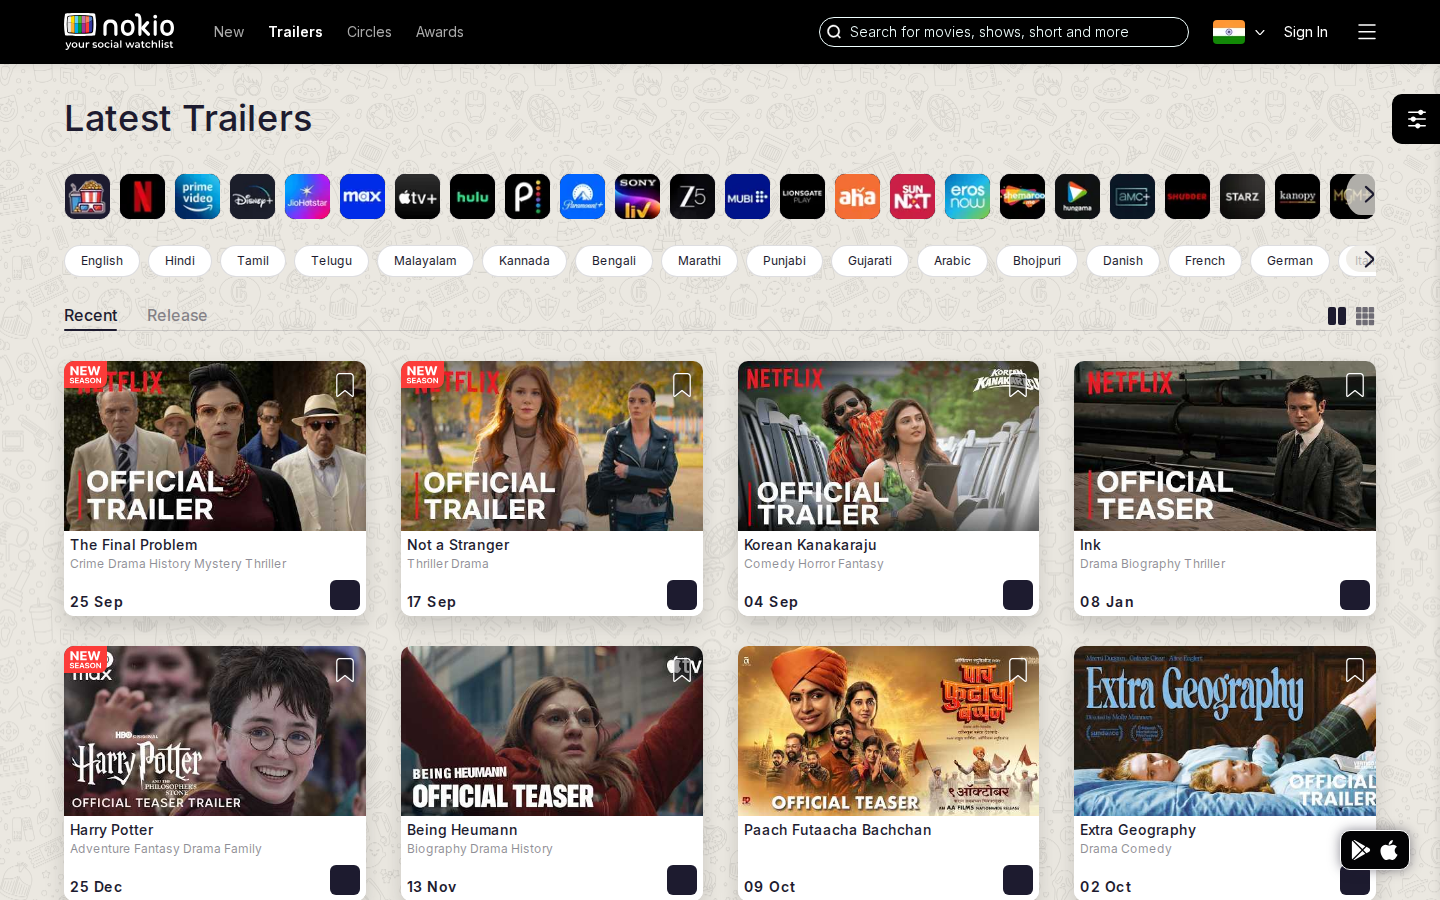The height and width of the screenshot is (900, 1440).
Task: Select the Apple TV+ provider icon
Action: (x=417, y=197)
